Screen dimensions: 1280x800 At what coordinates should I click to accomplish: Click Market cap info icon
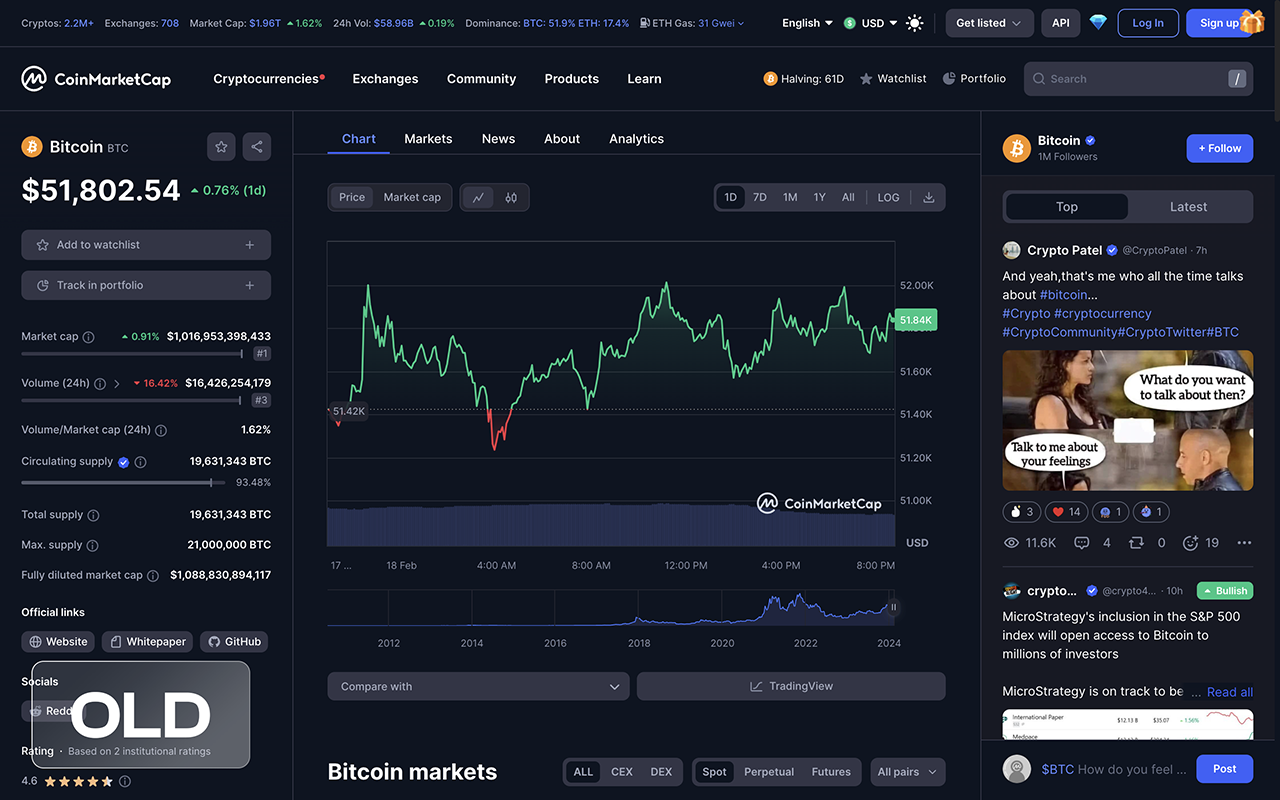(88, 337)
